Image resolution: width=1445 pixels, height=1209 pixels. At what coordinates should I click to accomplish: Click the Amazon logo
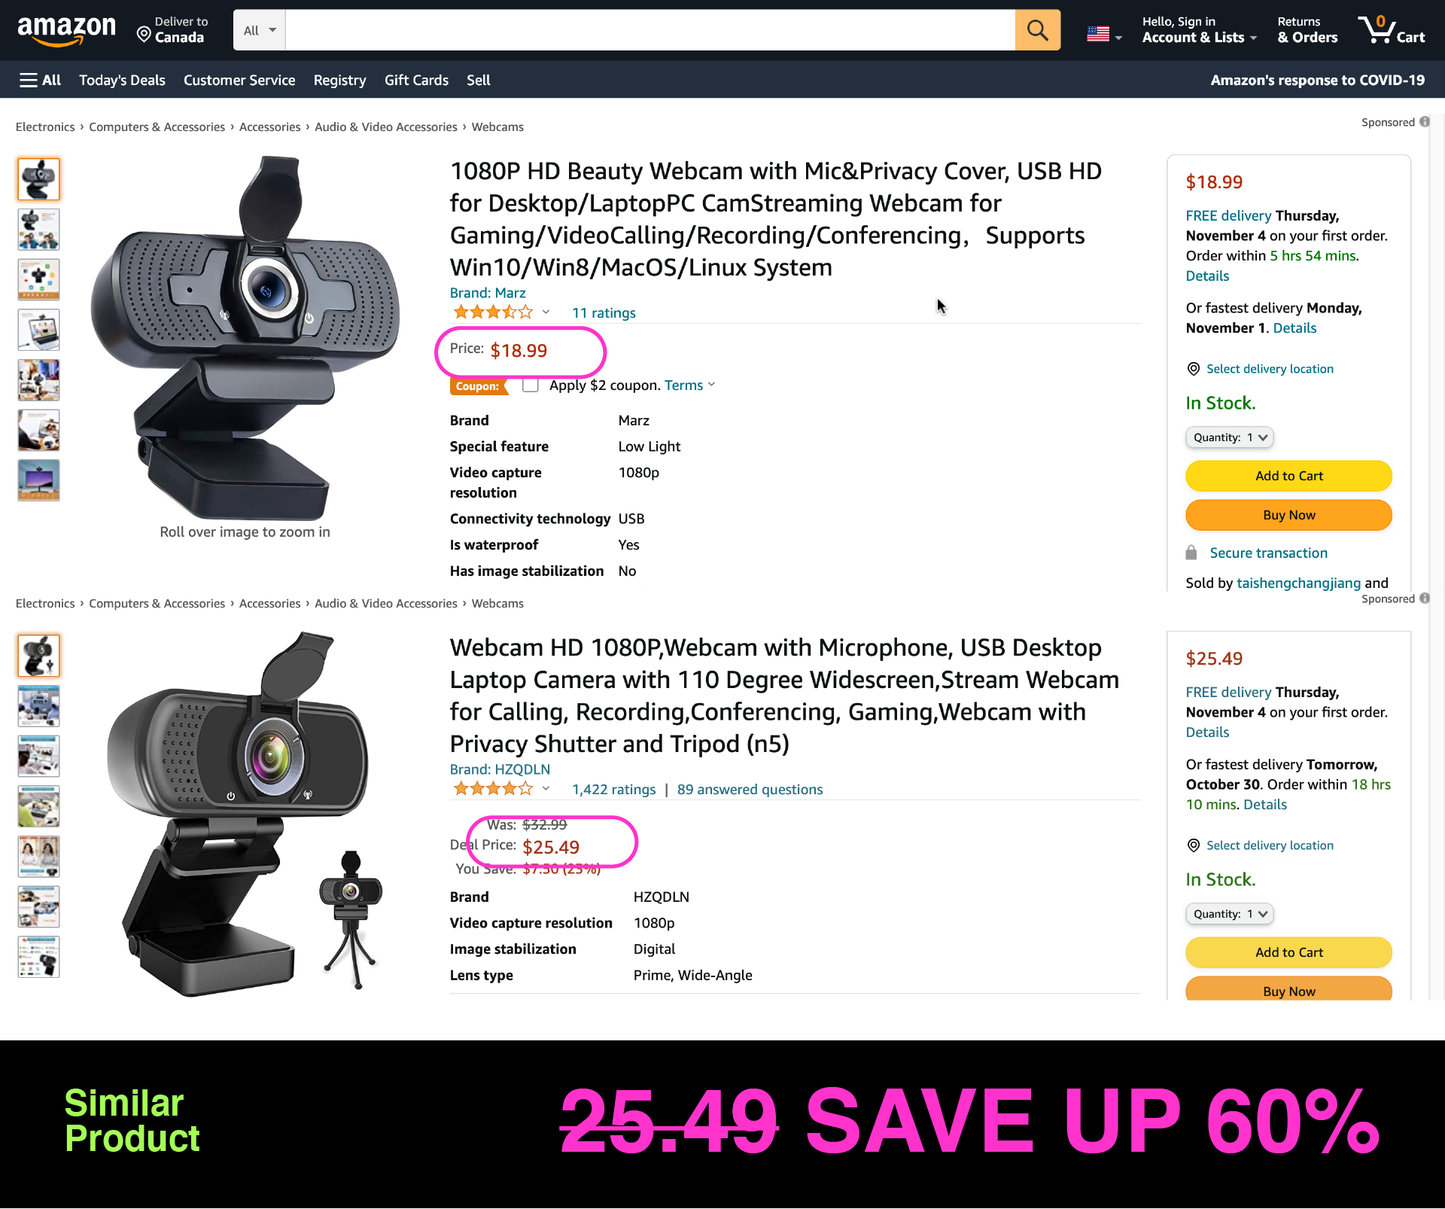point(66,31)
